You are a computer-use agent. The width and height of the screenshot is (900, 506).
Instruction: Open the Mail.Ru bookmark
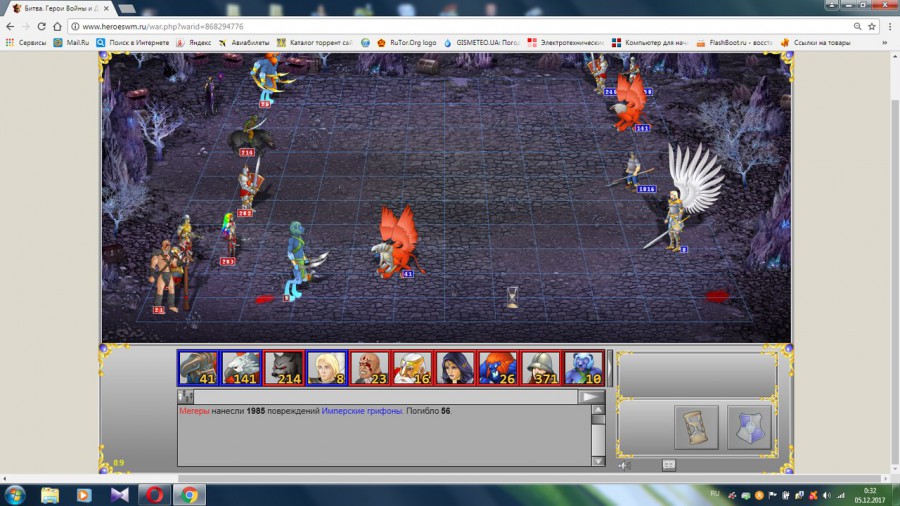(71, 42)
